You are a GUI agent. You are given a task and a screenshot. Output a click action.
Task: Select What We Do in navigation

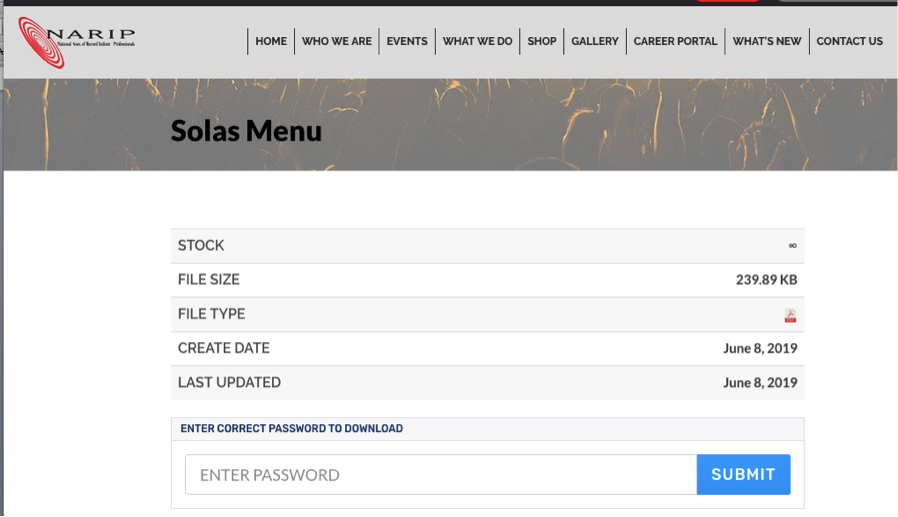[477, 41]
